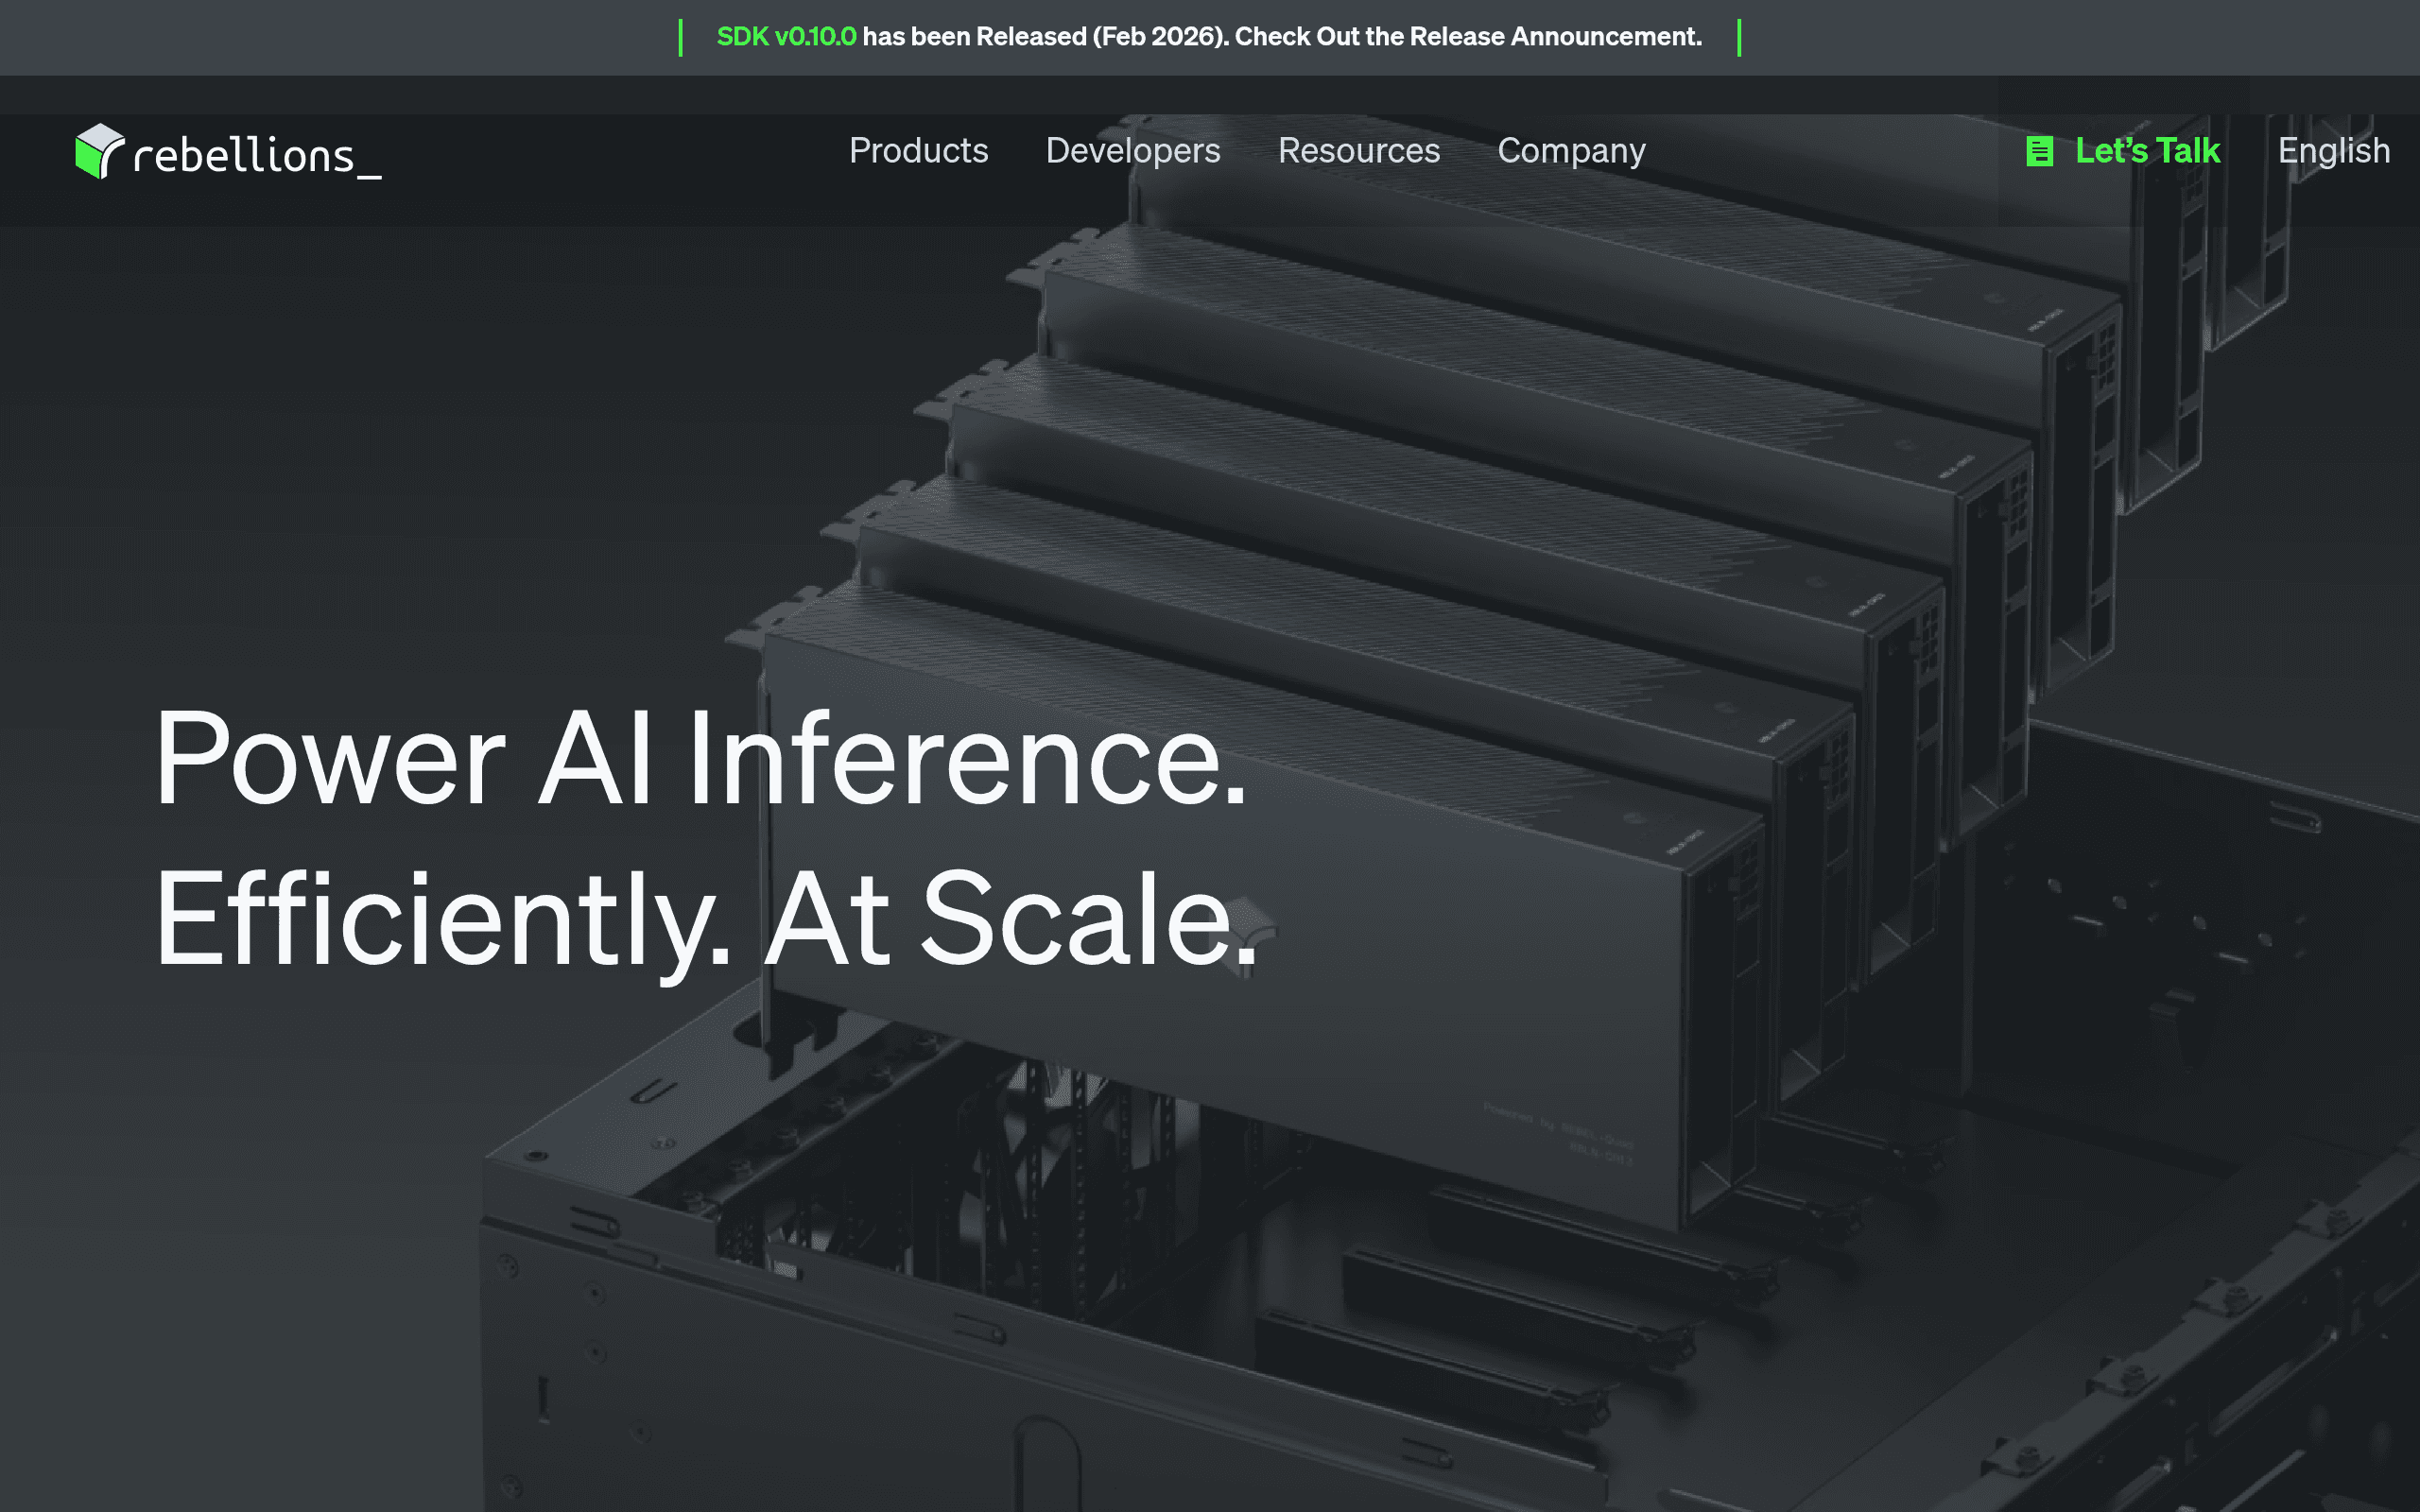Screen dimensions: 2420x1512
Task: Open the Developers menu
Action: 1133,151
